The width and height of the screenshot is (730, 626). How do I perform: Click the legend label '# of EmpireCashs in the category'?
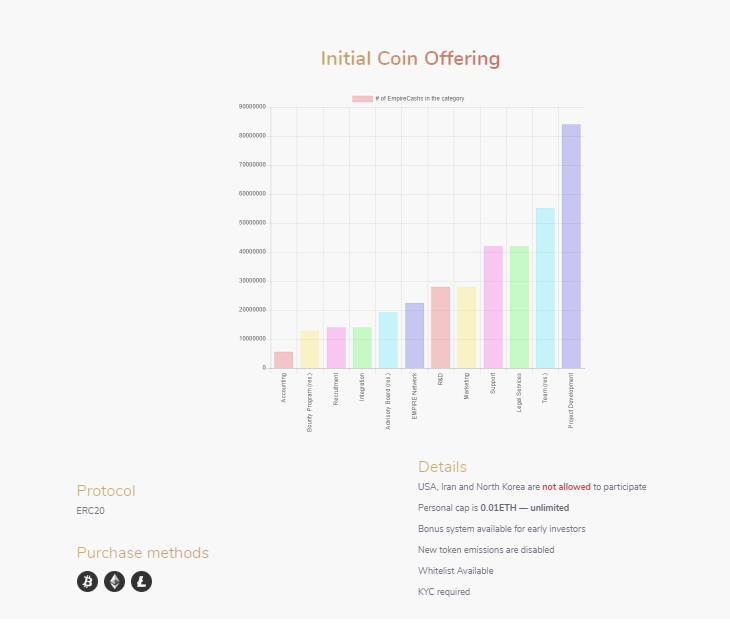tap(419, 99)
